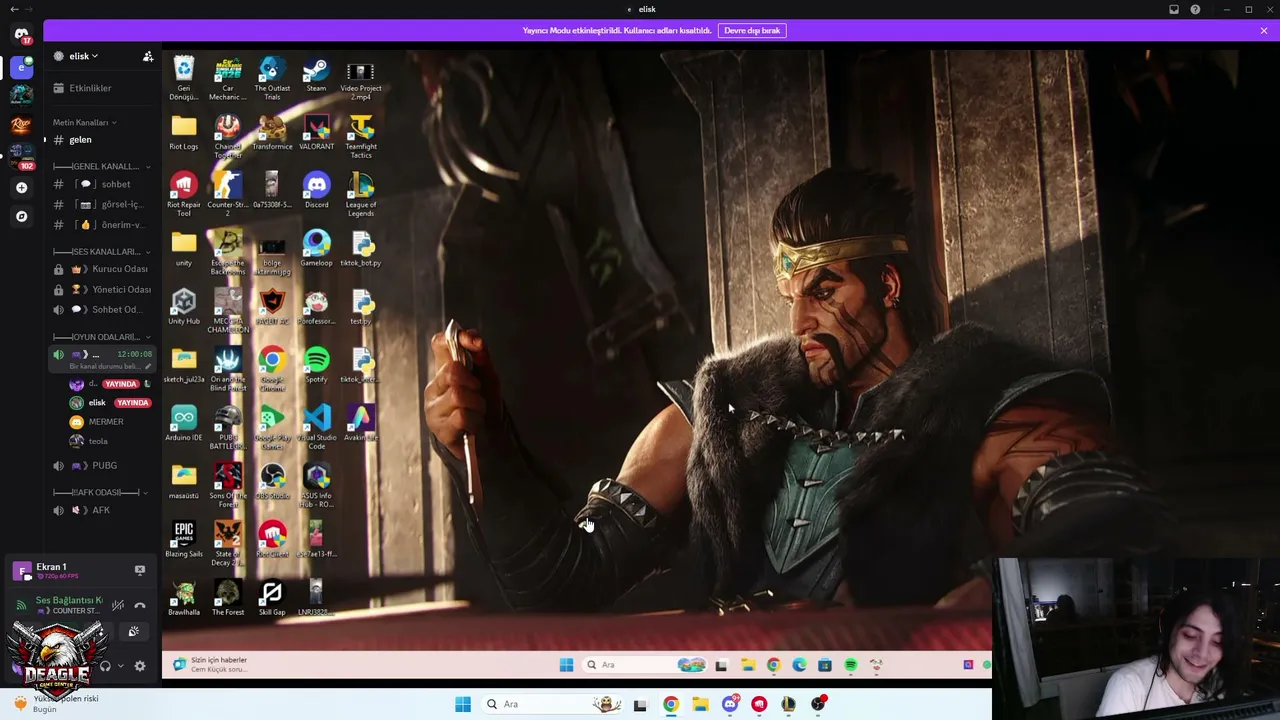Click Teamfight Tactics icon on streamed desktop
The width and height of the screenshot is (1280, 720).
[361, 137]
